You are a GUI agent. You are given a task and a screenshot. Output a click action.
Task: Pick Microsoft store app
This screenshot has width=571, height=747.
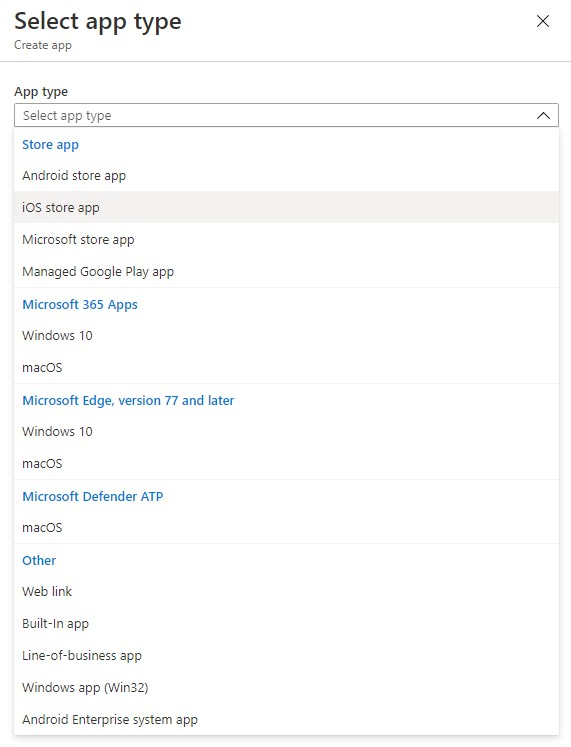pos(286,239)
